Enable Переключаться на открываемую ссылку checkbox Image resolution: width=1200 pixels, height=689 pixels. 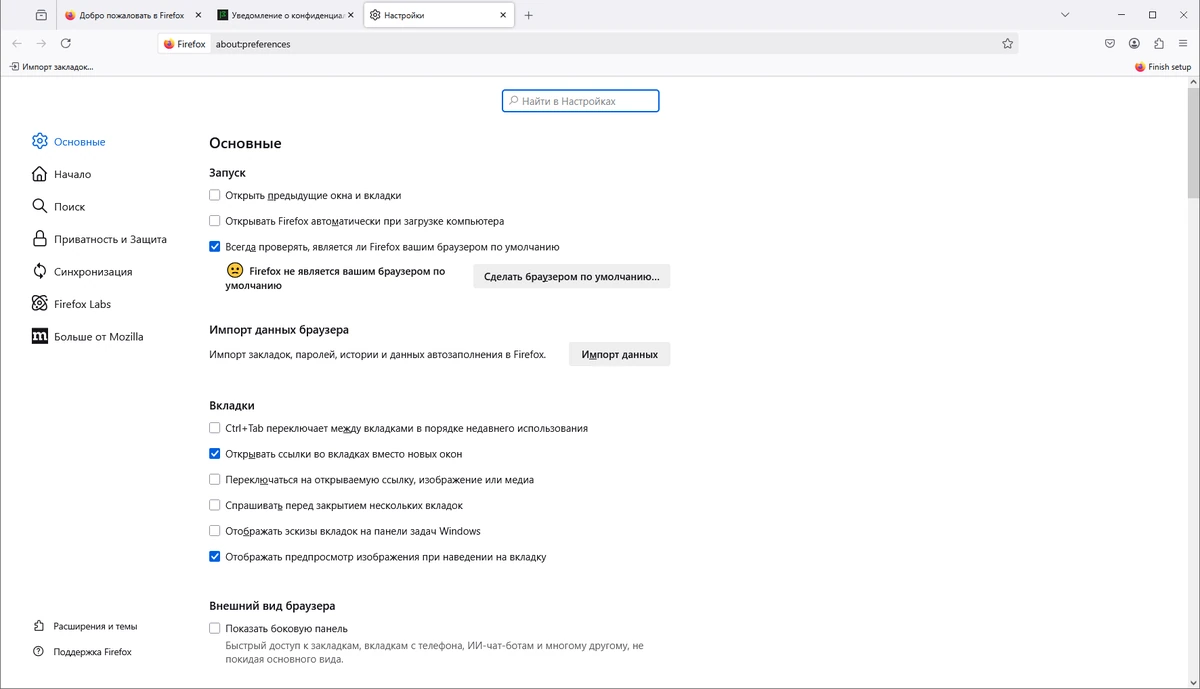pyautogui.click(x=215, y=480)
